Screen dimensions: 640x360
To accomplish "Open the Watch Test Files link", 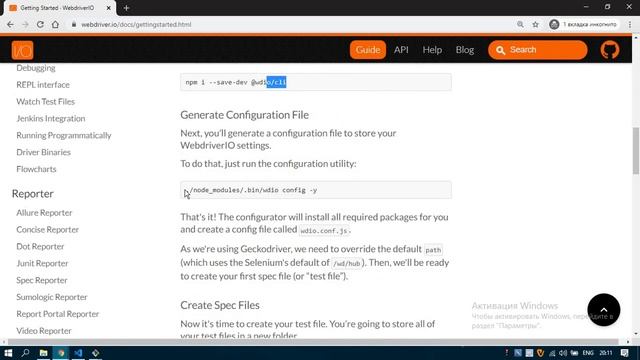I will 45,102.
